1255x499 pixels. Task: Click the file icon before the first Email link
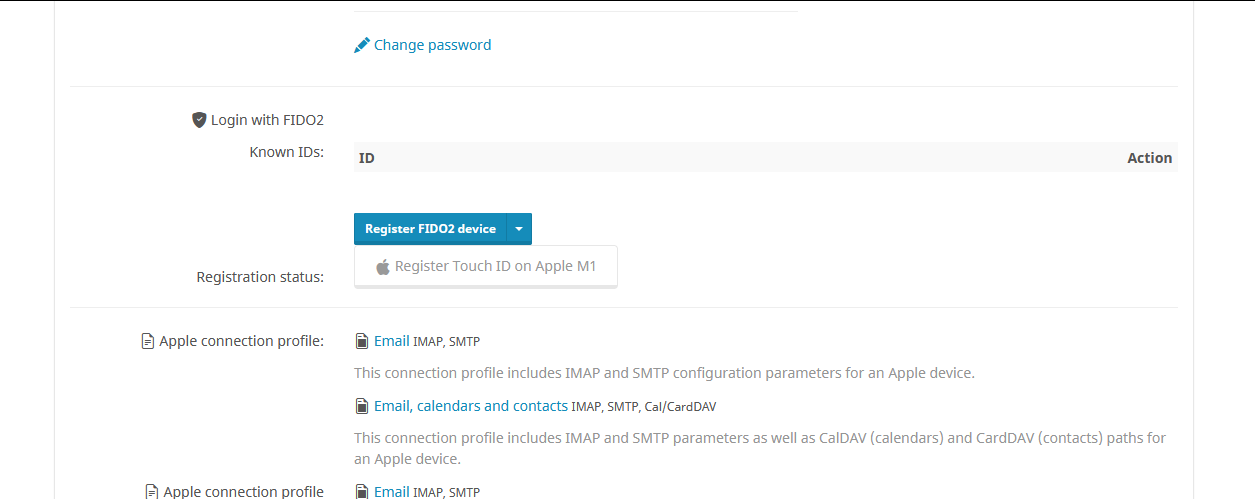(362, 342)
